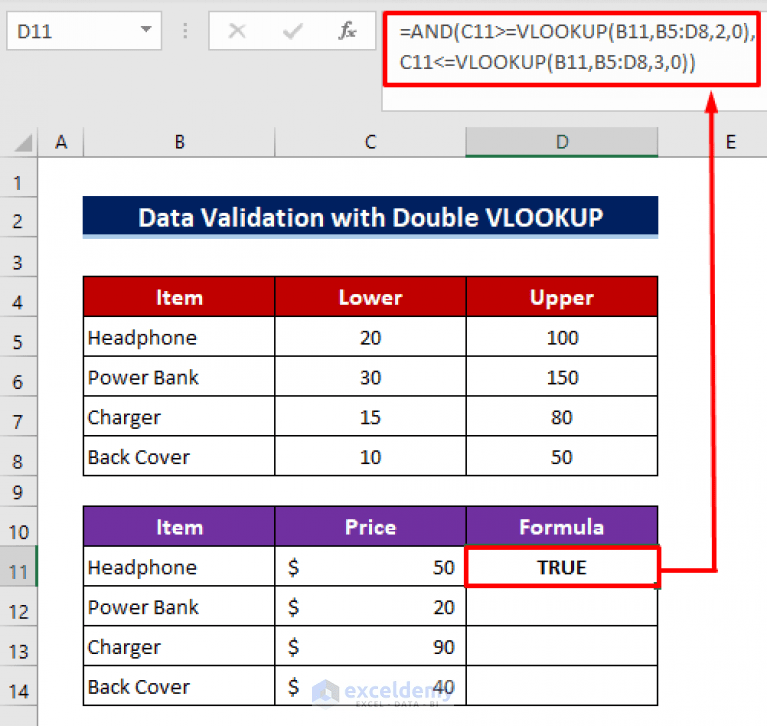Image resolution: width=767 pixels, height=726 pixels.
Task: Select empty Formula cell in Power Bank row
Action: [562, 607]
